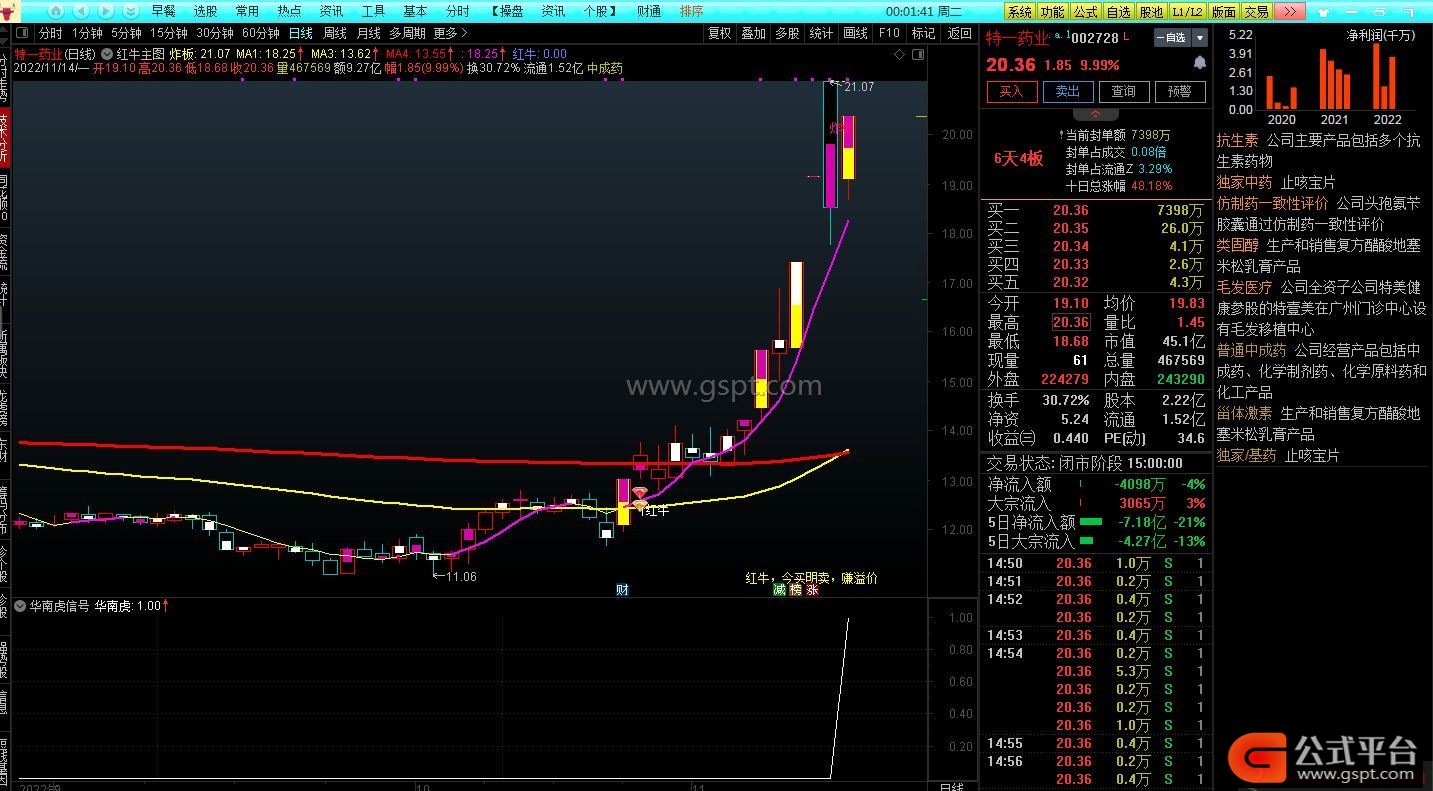Click the -自选 watchlist button
Image resolution: width=1433 pixels, height=791 pixels.
point(1172,38)
